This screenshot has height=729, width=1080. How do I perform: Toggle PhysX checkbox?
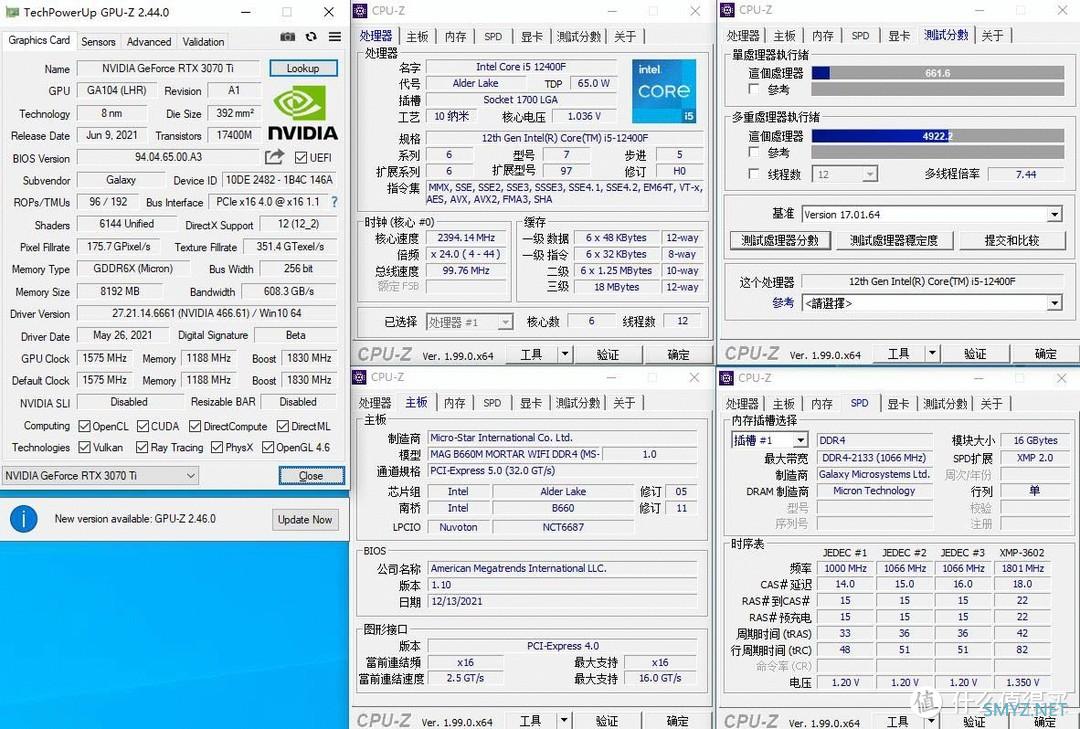[x=217, y=447]
